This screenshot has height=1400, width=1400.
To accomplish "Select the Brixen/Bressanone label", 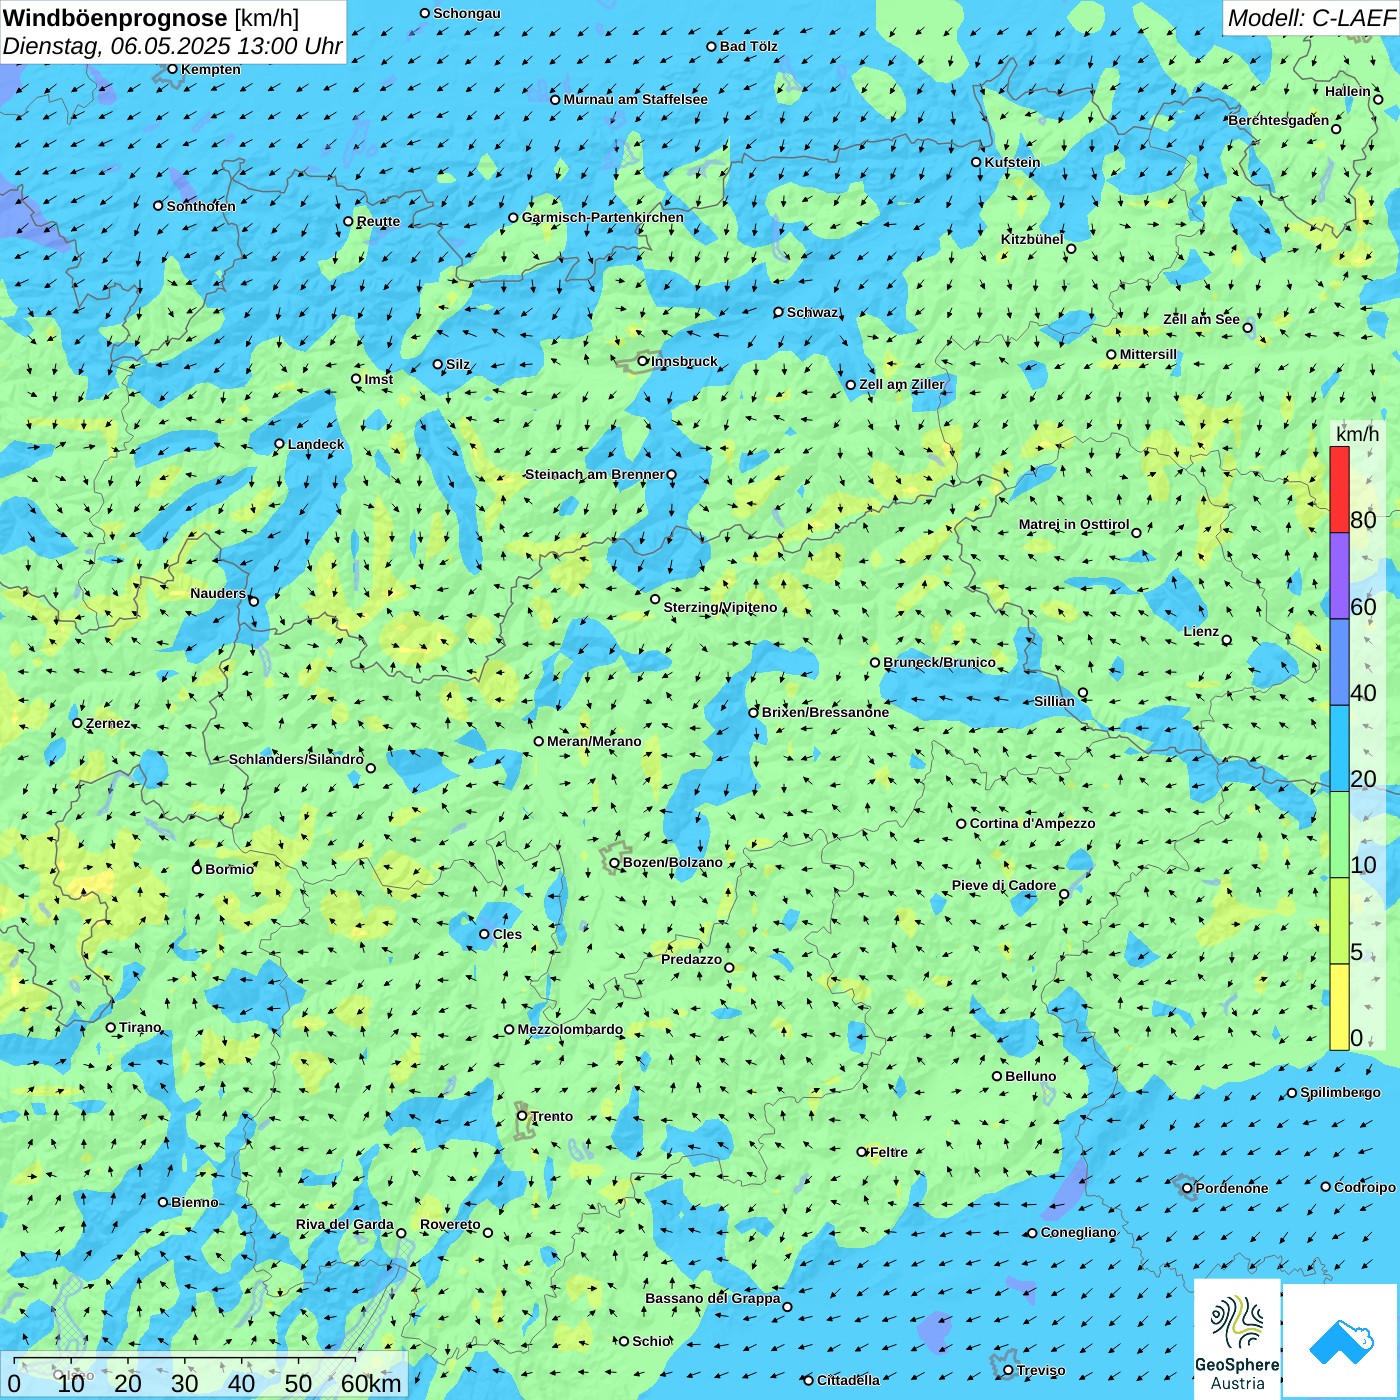I will tap(825, 712).
